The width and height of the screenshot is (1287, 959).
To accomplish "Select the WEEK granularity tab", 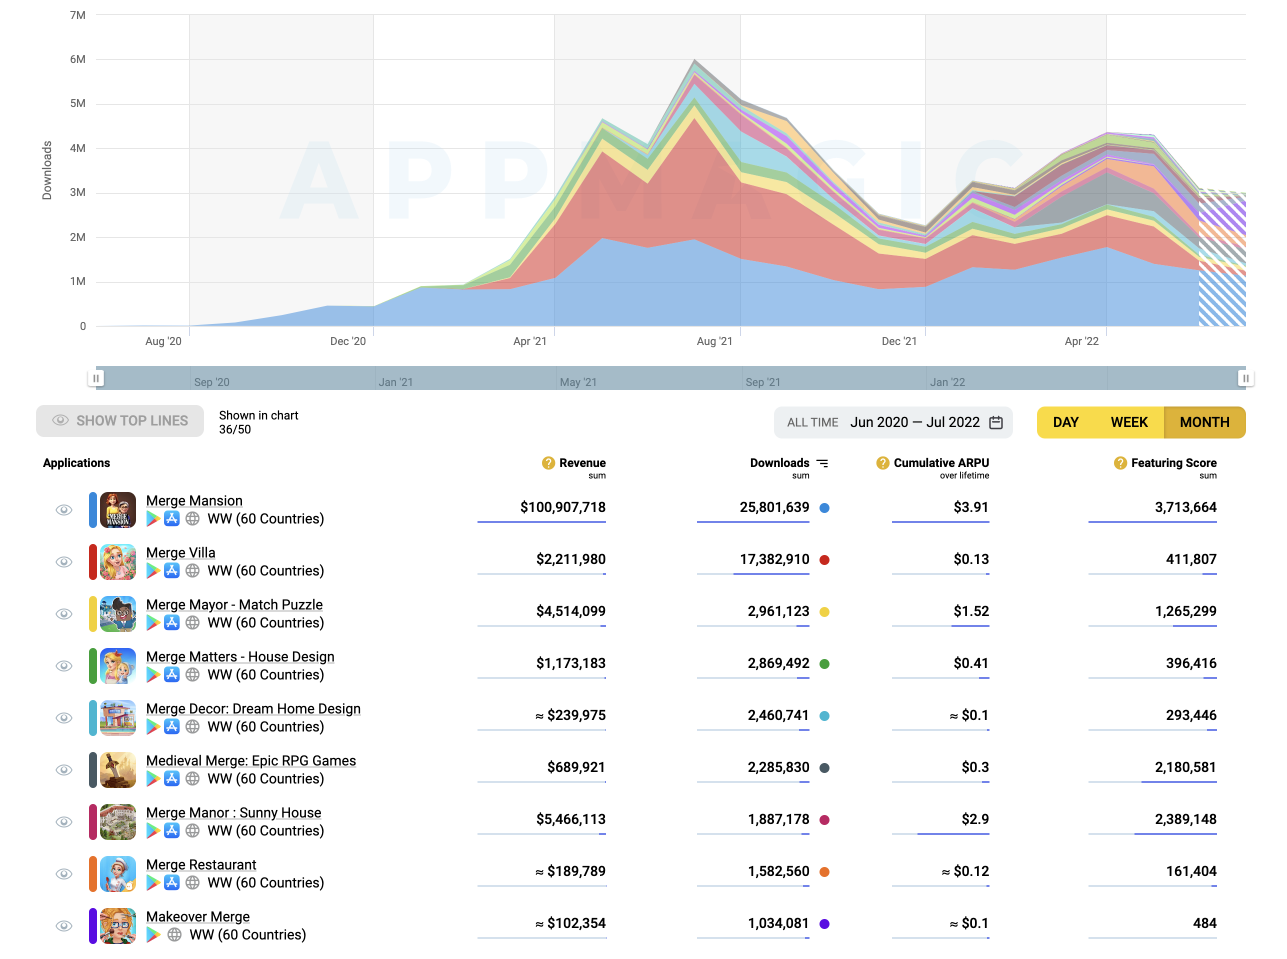I will pyautogui.click(x=1129, y=423).
